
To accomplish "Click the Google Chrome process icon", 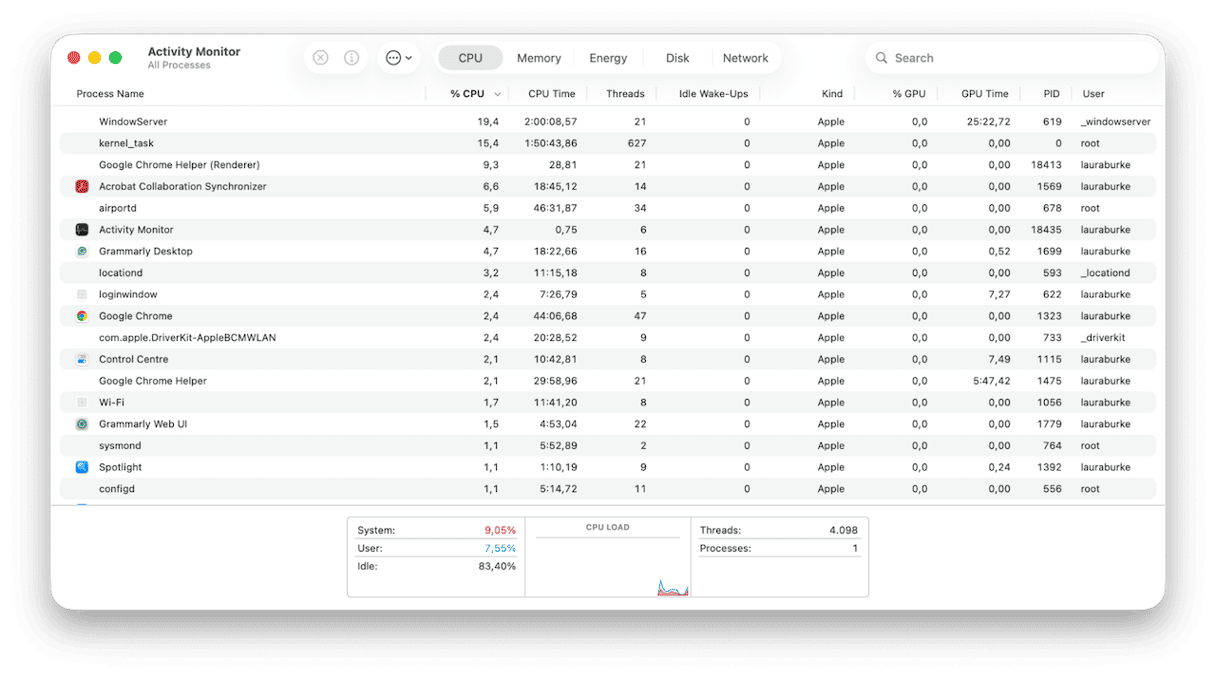I will click(x=83, y=315).
